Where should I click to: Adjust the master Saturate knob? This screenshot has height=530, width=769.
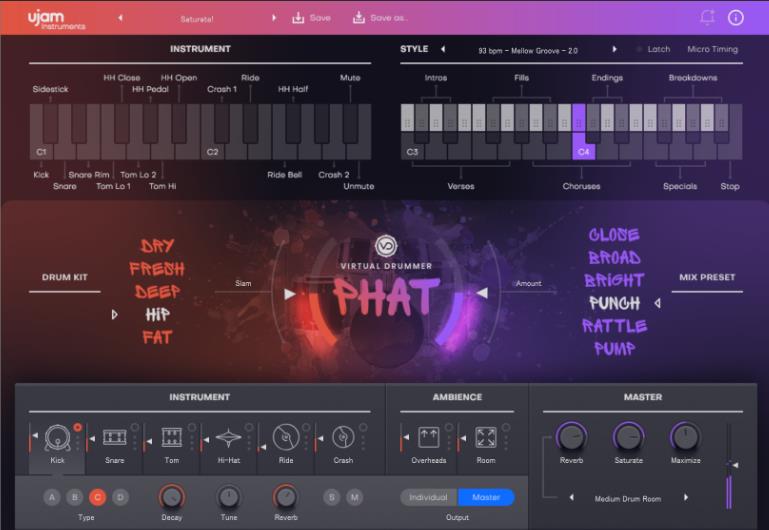point(628,436)
